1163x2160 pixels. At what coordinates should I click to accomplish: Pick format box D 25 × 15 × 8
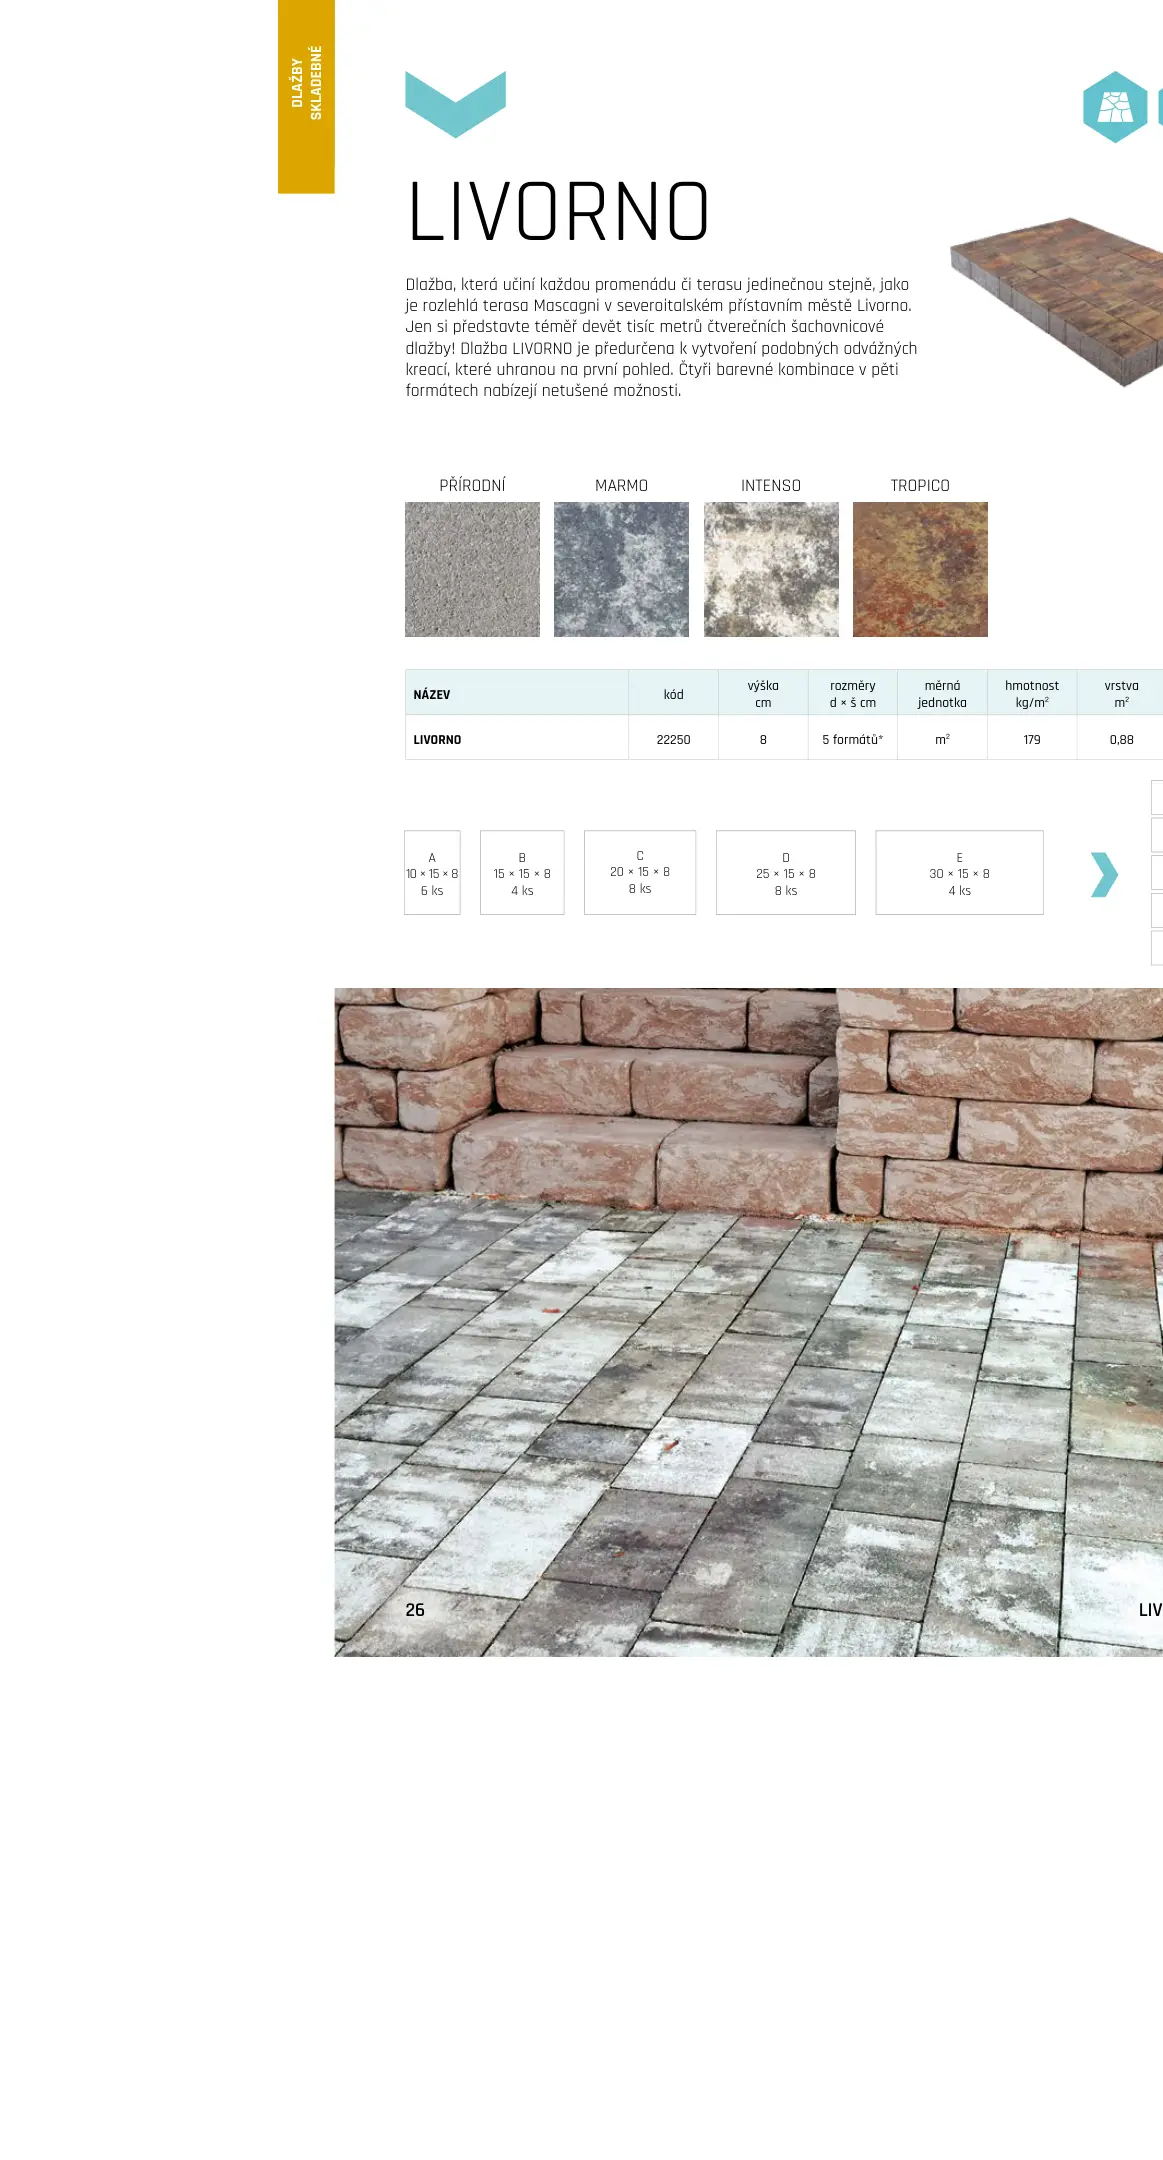786,873
